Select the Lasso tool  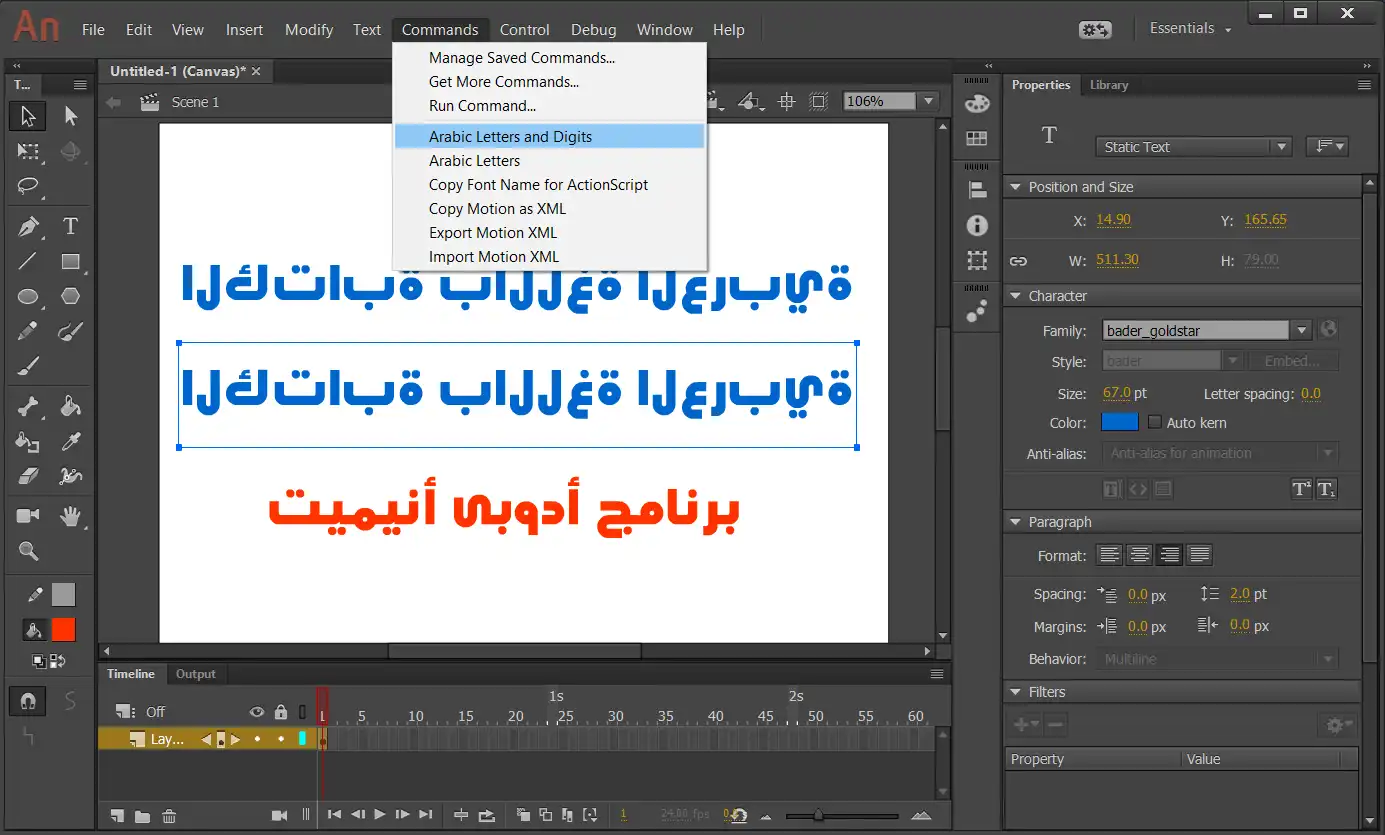[28, 187]
